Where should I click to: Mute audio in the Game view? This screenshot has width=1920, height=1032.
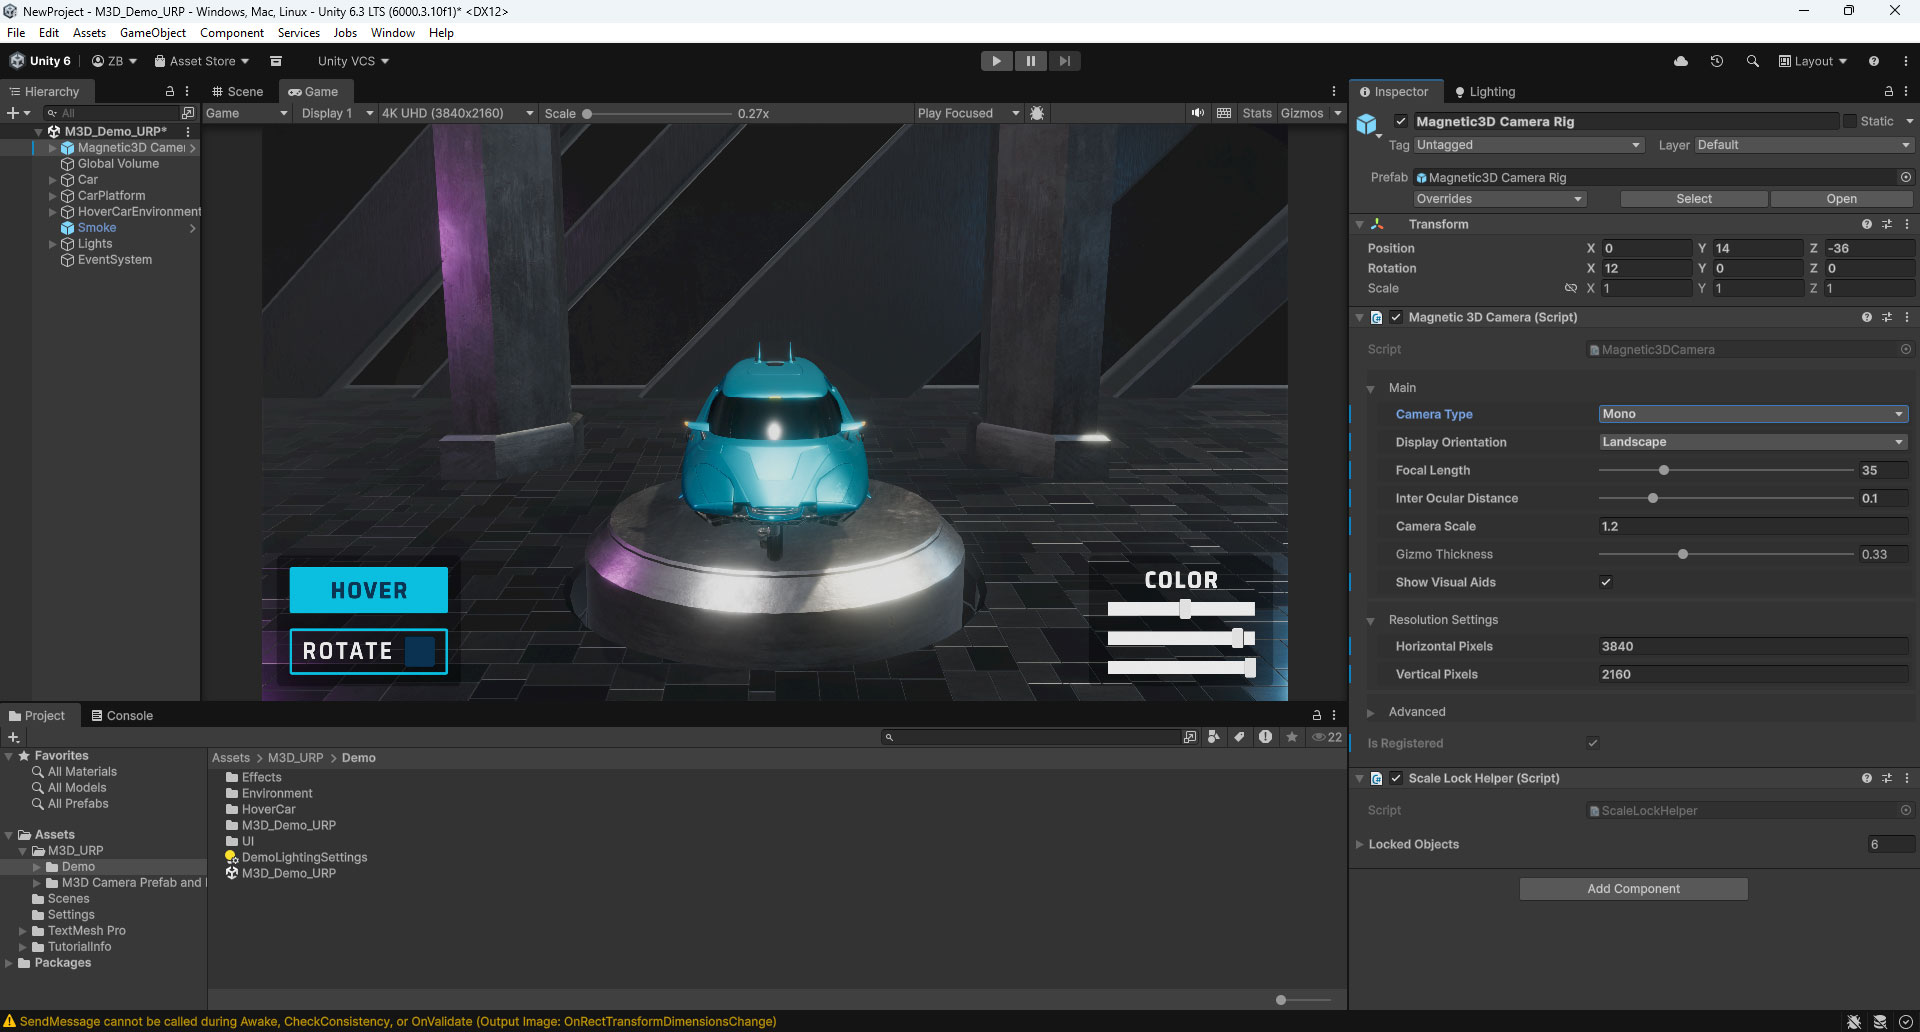(1197, 112)
